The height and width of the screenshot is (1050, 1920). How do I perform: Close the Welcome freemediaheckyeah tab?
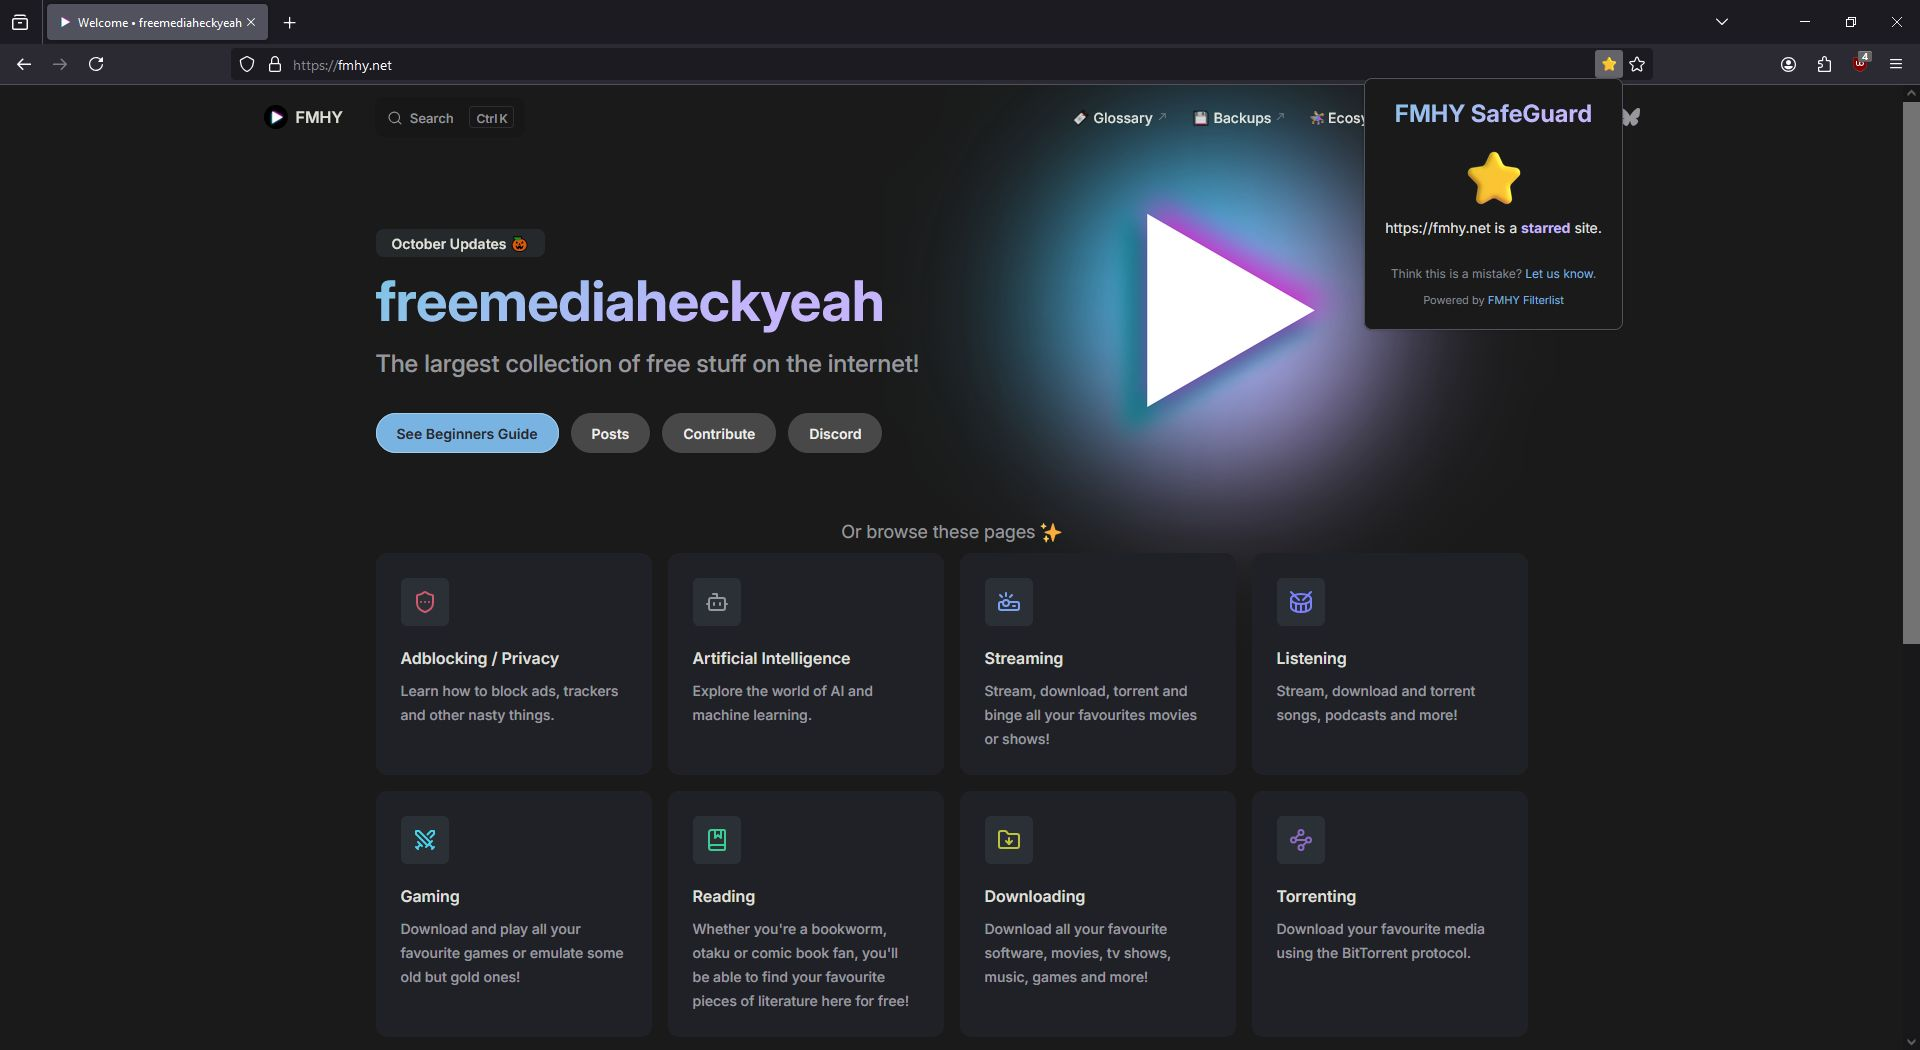pos(251,22)
